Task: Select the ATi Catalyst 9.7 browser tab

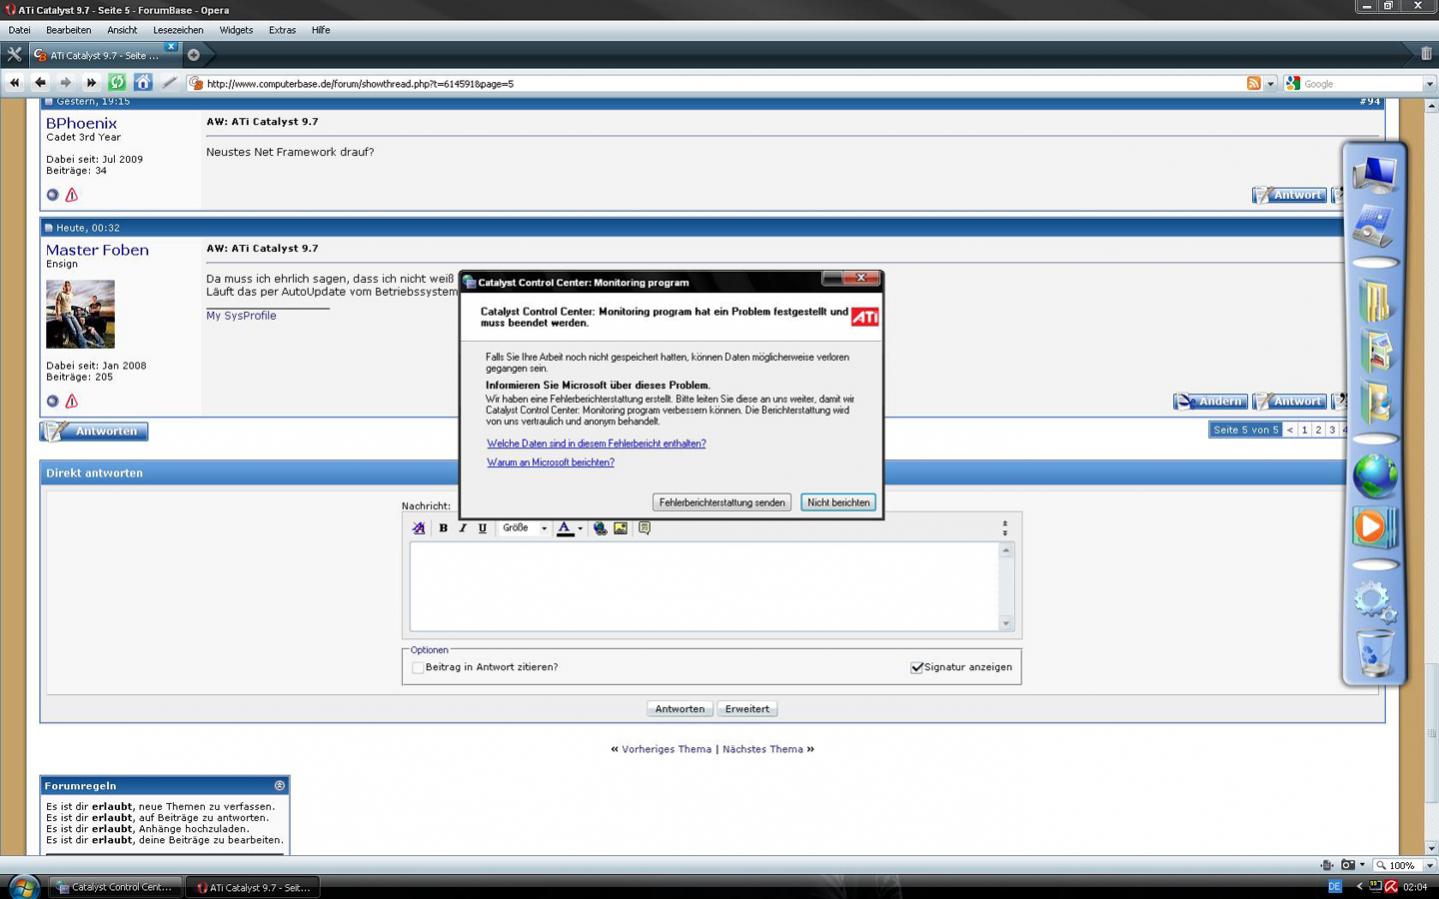Action: coord(104,55)
